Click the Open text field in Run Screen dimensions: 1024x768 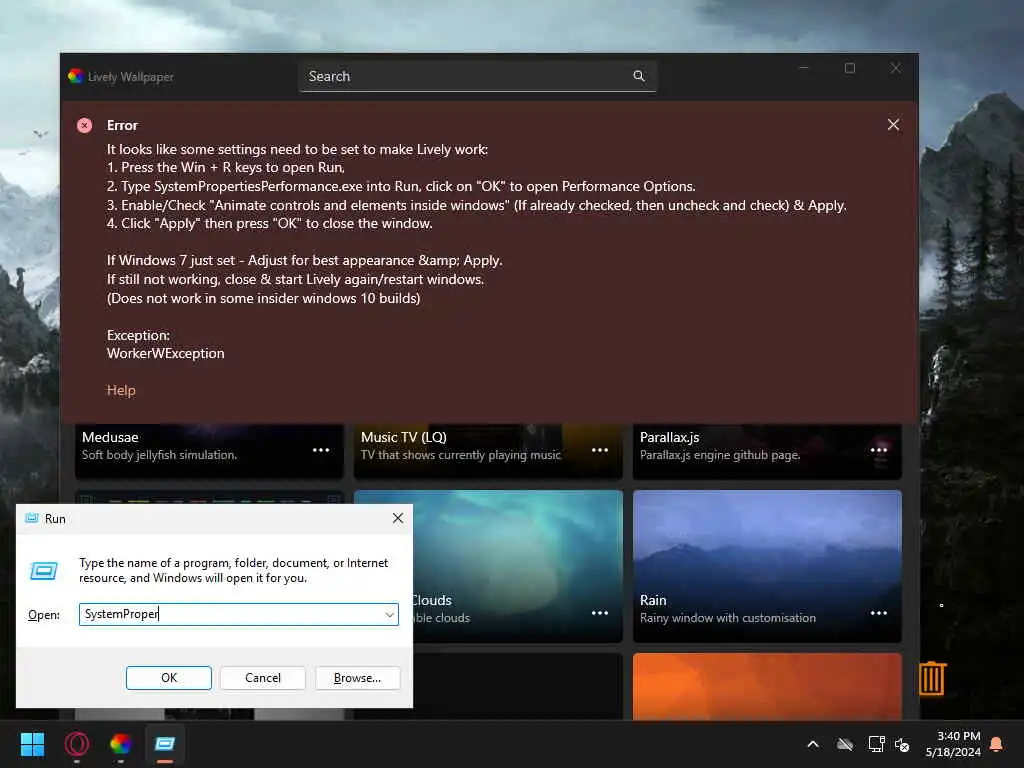point(238,615)
